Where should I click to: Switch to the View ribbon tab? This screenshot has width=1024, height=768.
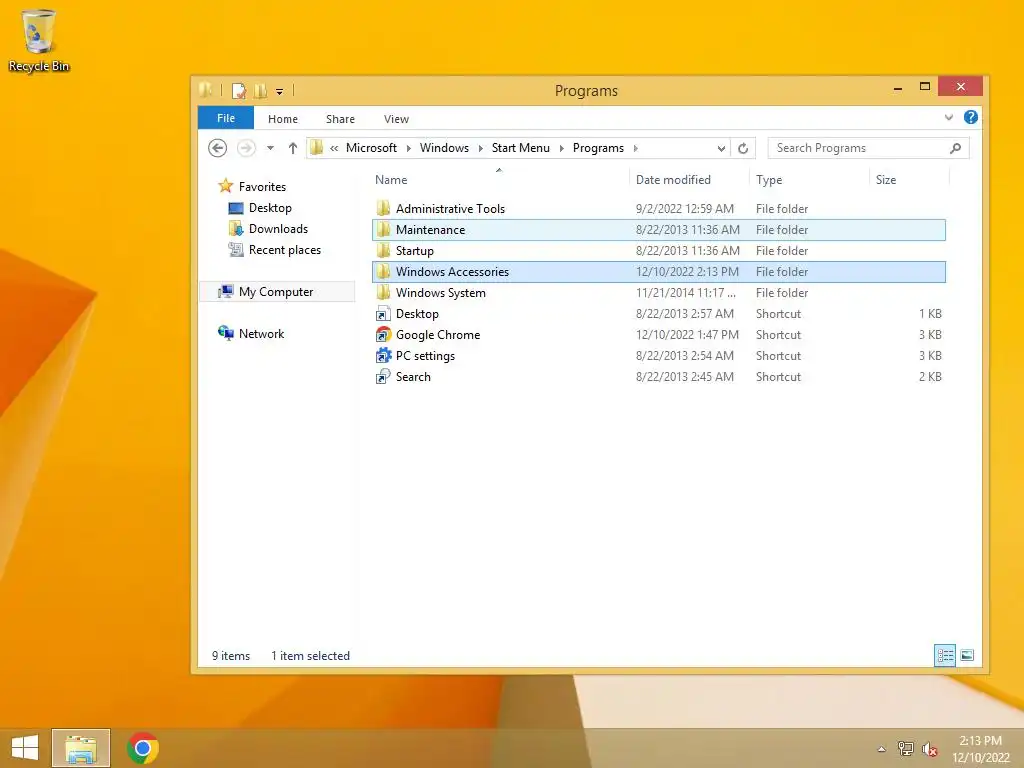(396, 119)
